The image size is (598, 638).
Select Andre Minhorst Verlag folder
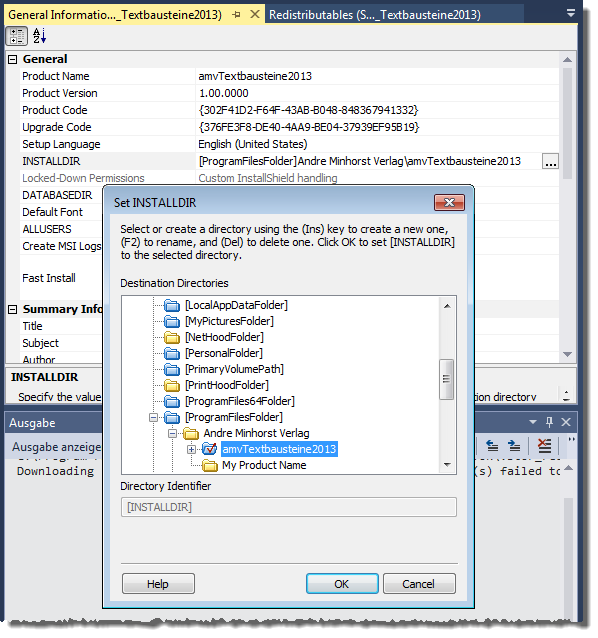(x=256, y=433)
